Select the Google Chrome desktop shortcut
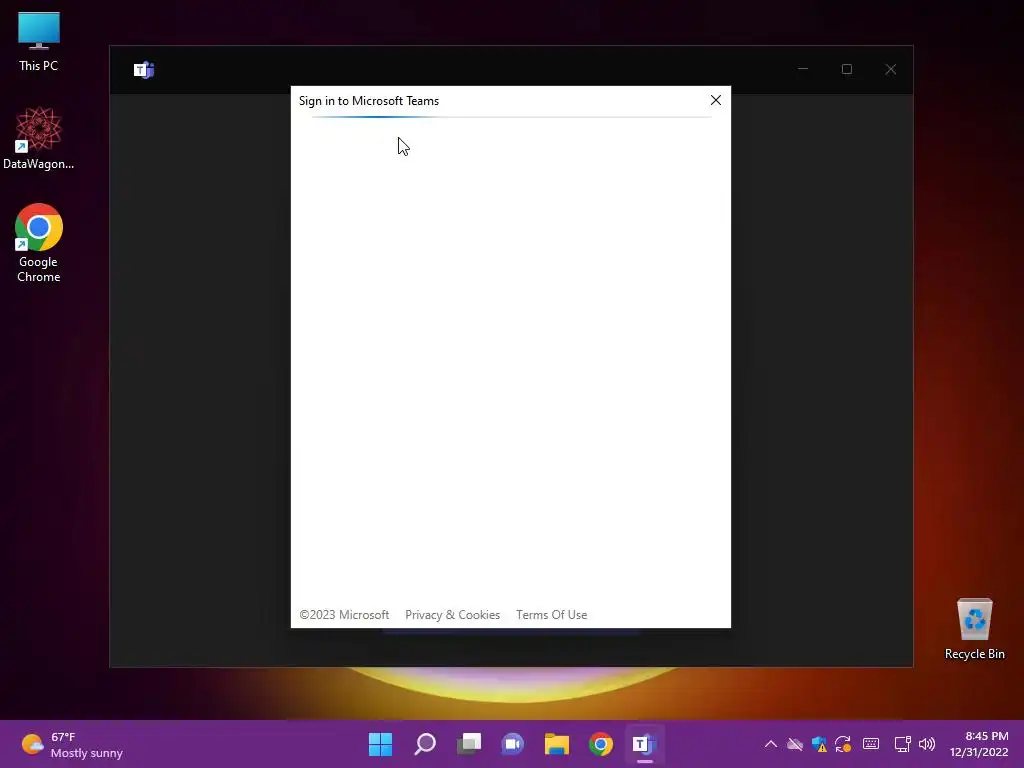1024x768 pixels. click(39, 243)
